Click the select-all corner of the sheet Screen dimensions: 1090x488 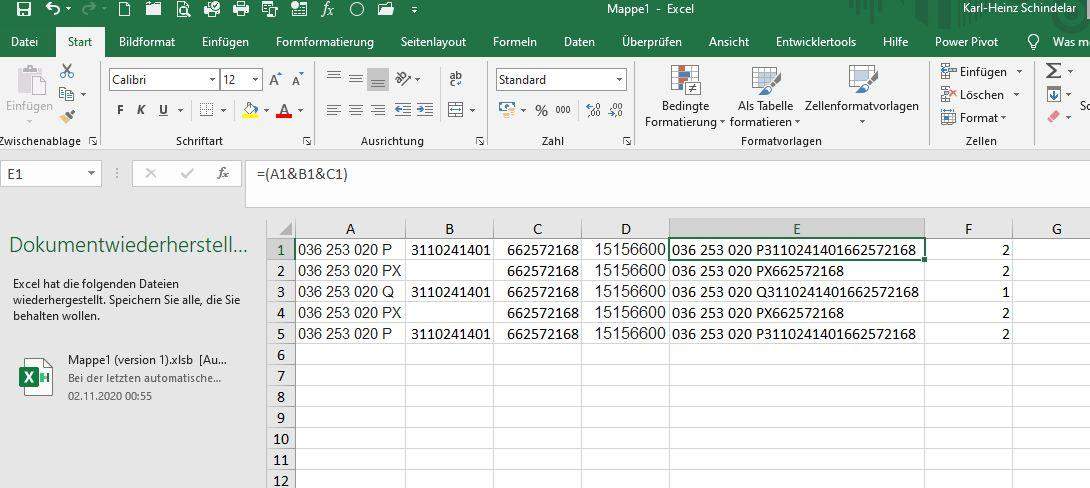(x=281, y=229)
